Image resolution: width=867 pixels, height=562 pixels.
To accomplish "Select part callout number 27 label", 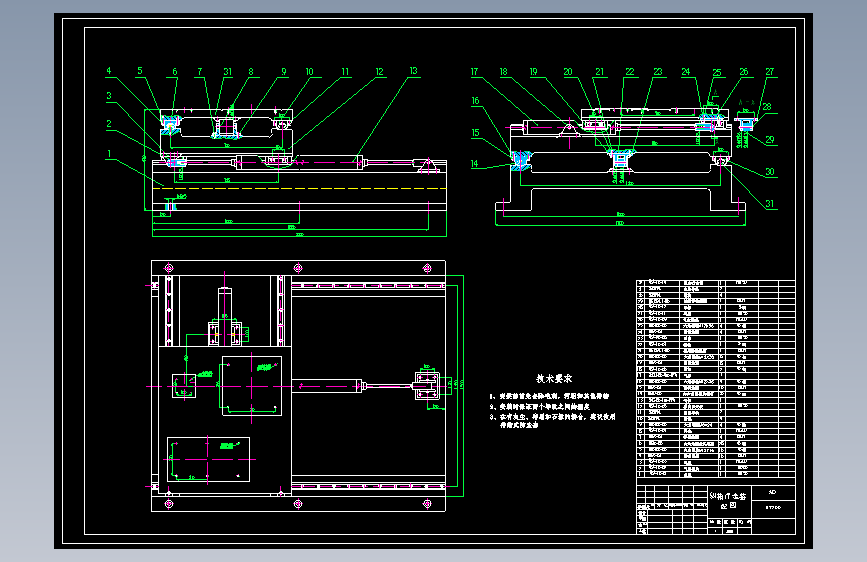I will (770, 72).
